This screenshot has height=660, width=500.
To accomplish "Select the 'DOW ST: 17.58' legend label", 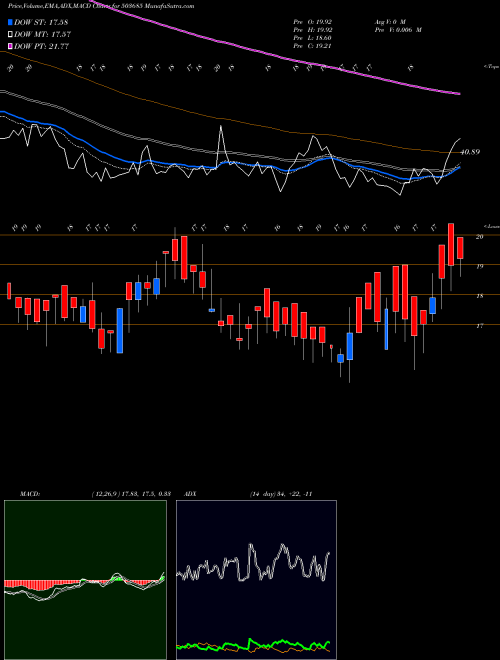I will pyautogui.click(x=41, y=22).
